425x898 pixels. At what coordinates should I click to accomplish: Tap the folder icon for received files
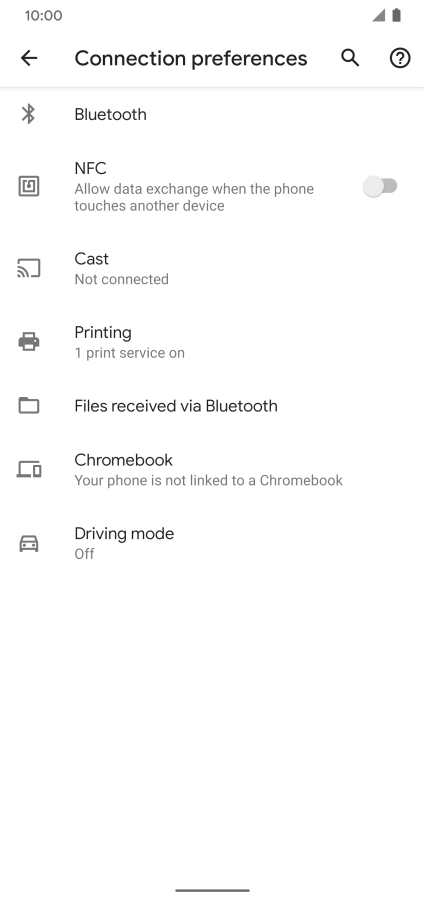[29, 405]
